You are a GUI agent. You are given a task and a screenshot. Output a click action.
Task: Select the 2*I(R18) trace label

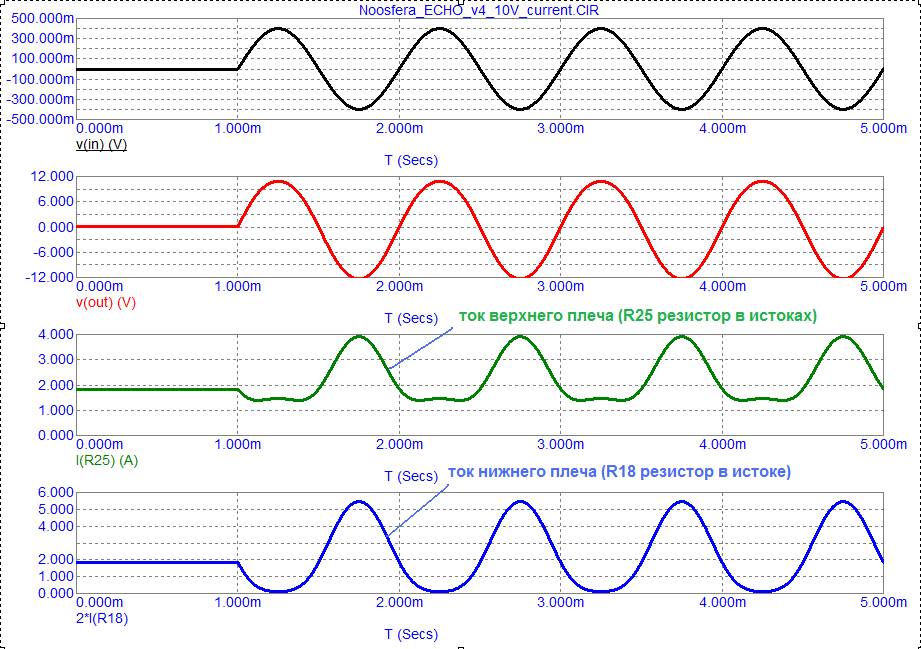pyautogui.click(x=102, y=618)
